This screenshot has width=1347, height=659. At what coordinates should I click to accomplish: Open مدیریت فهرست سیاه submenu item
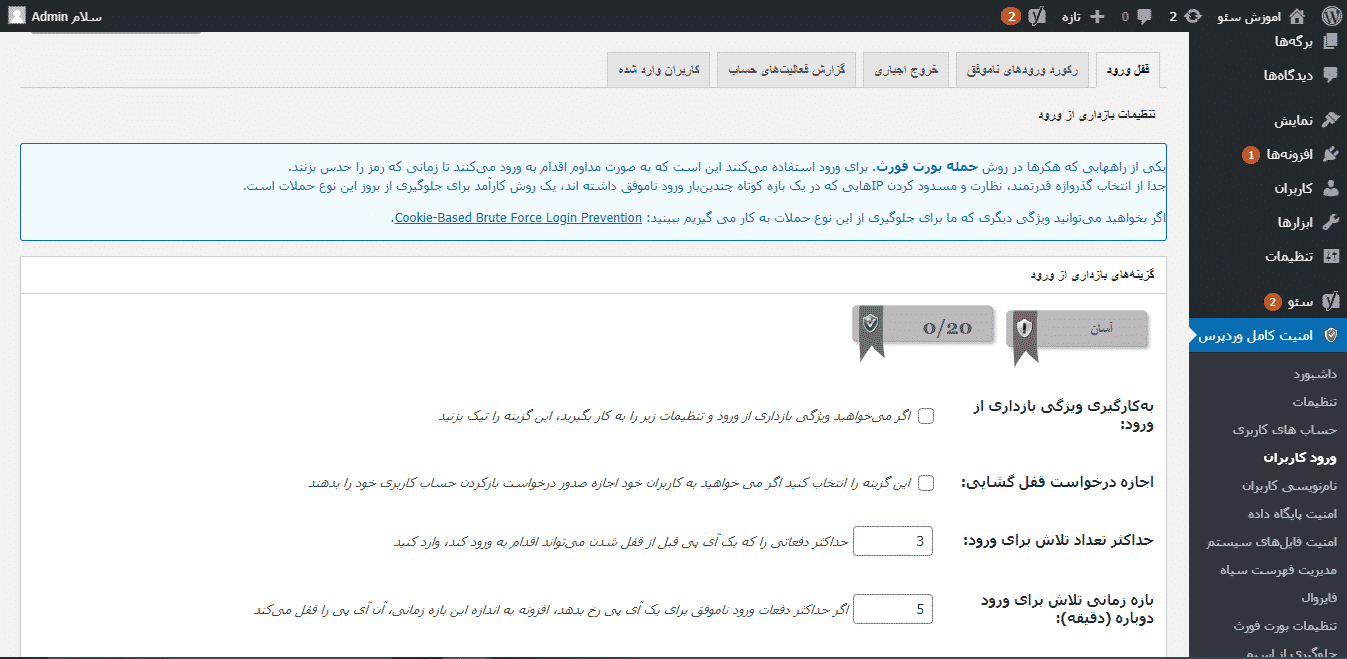point(1279,570)
